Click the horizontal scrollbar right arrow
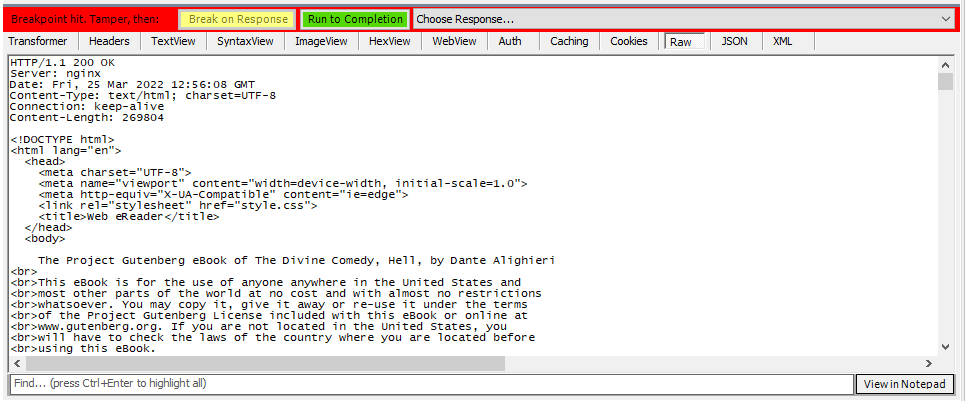Screen dimensions: 965x401 pos(929,363)
